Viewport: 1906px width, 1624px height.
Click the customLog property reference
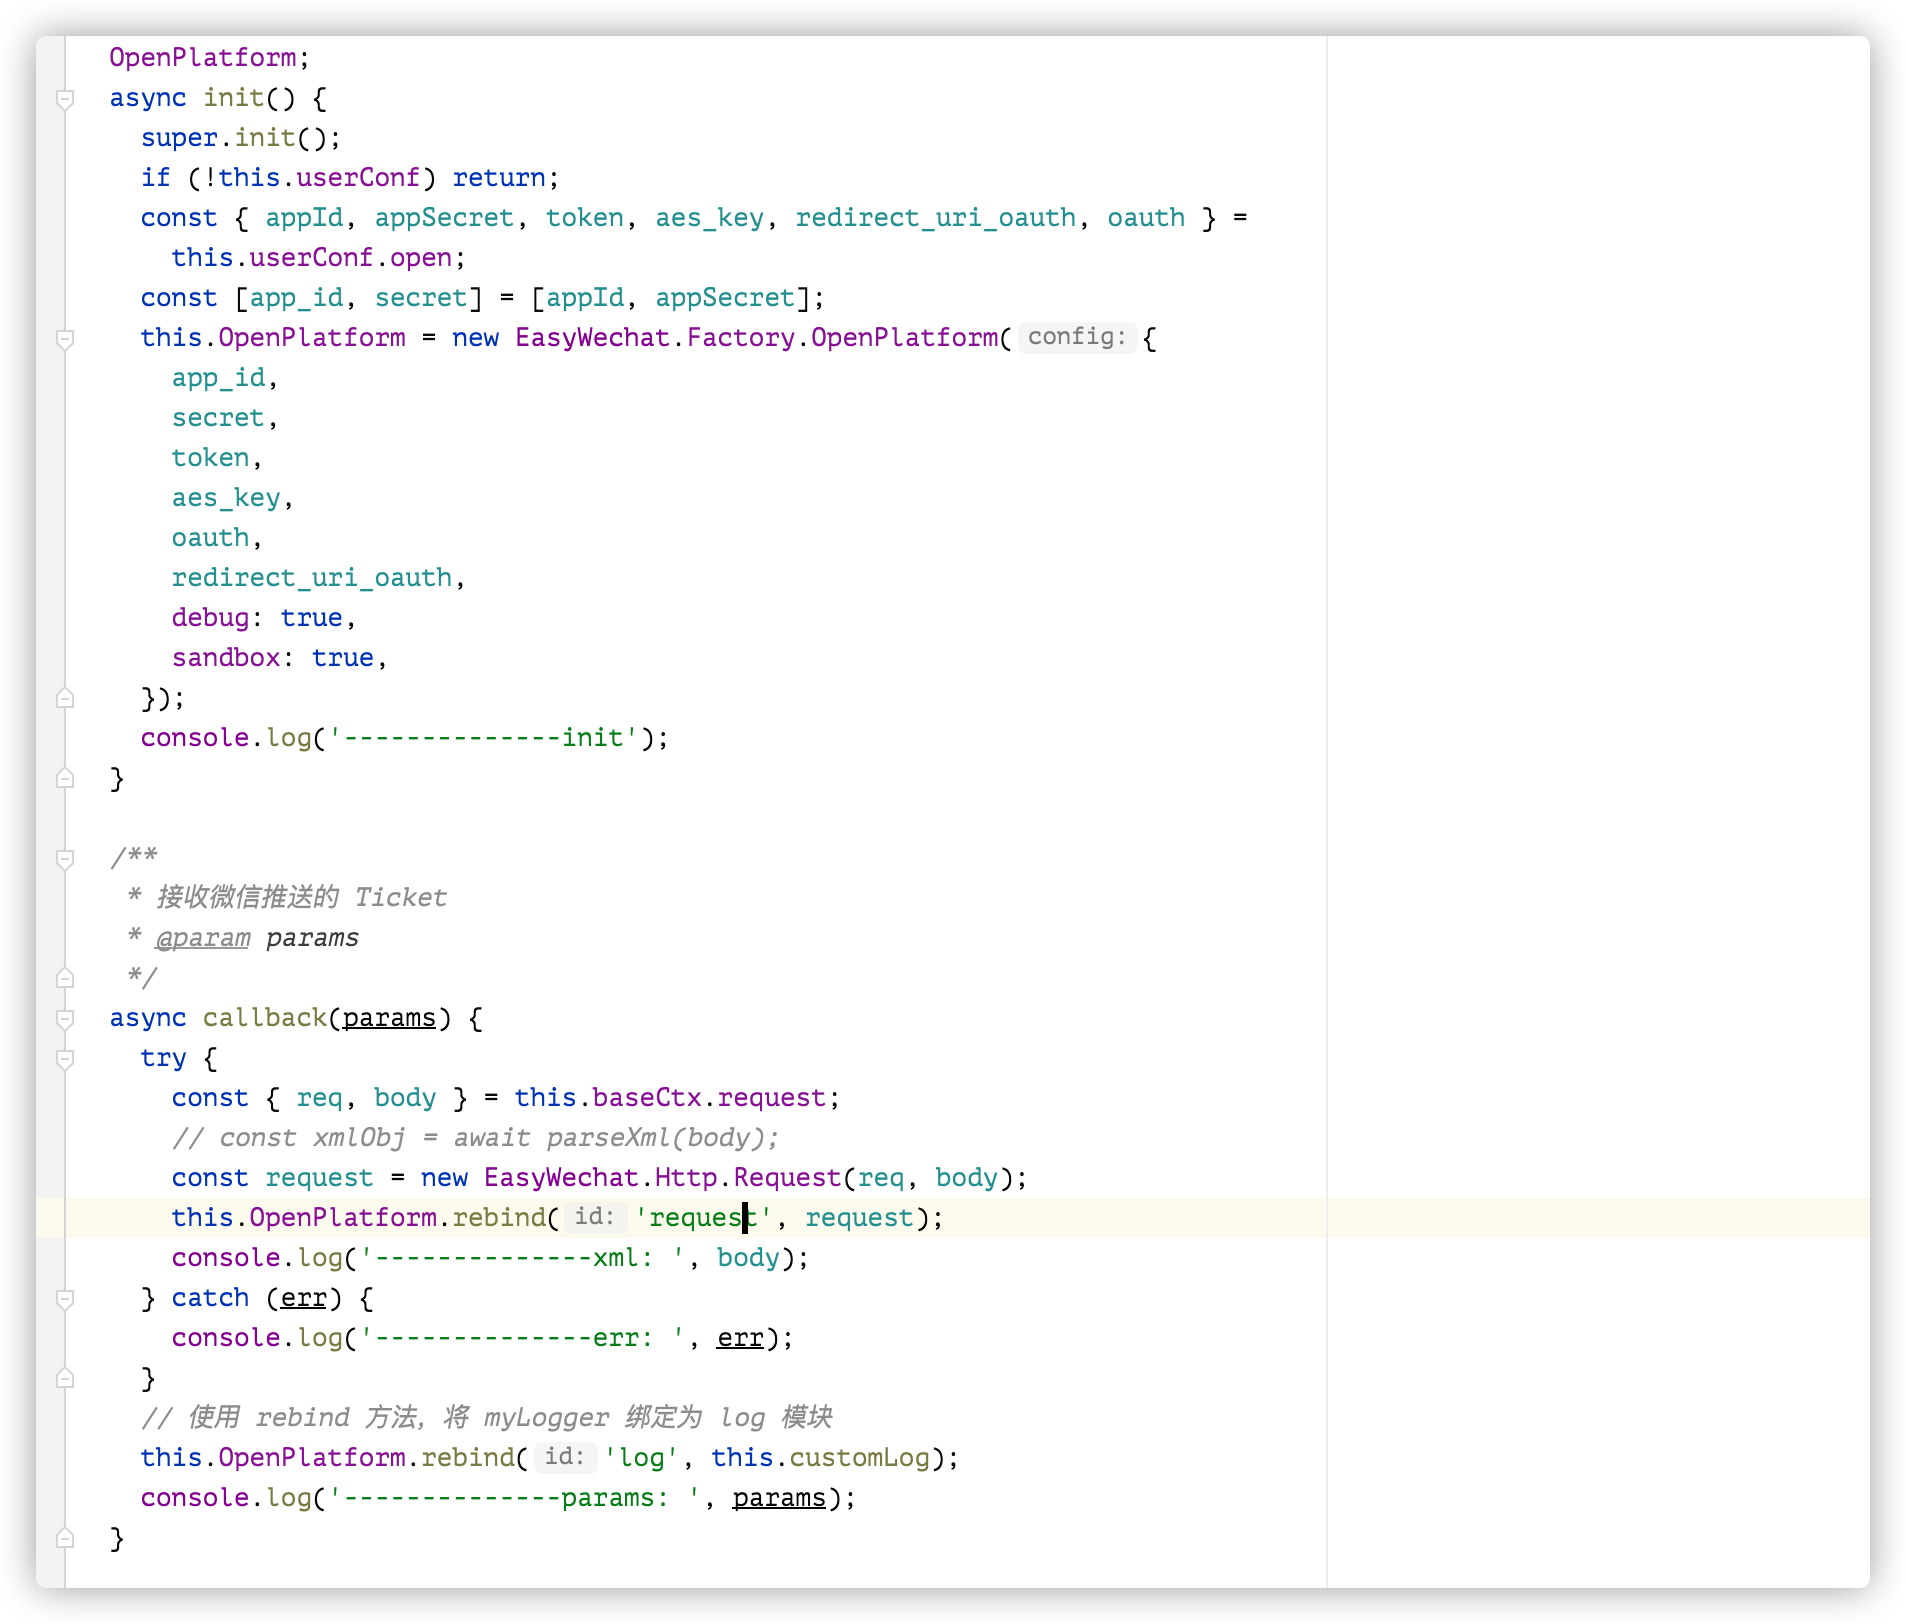861,1457
